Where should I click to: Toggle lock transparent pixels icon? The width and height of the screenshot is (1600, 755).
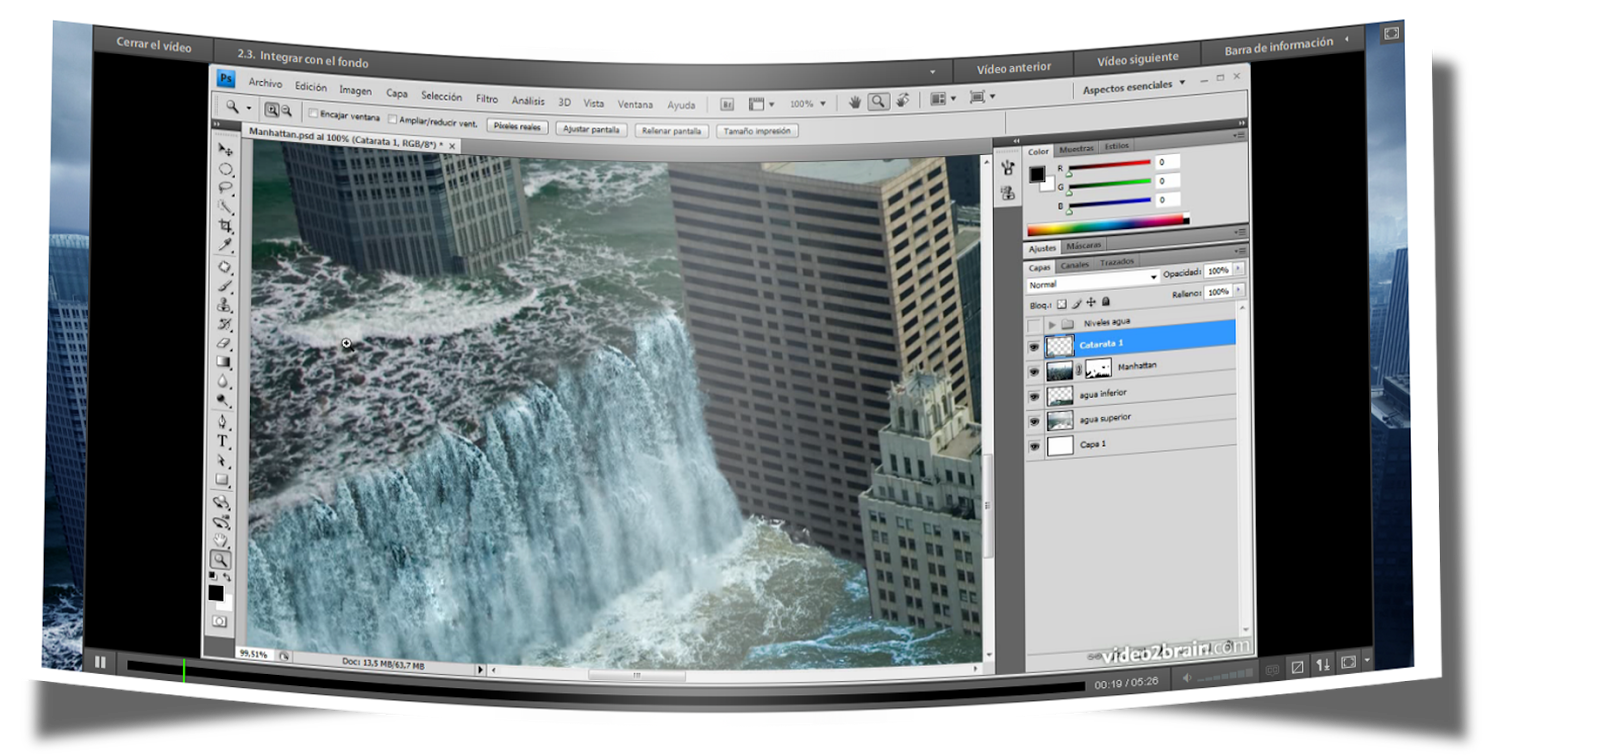[x=1062, y=304]
